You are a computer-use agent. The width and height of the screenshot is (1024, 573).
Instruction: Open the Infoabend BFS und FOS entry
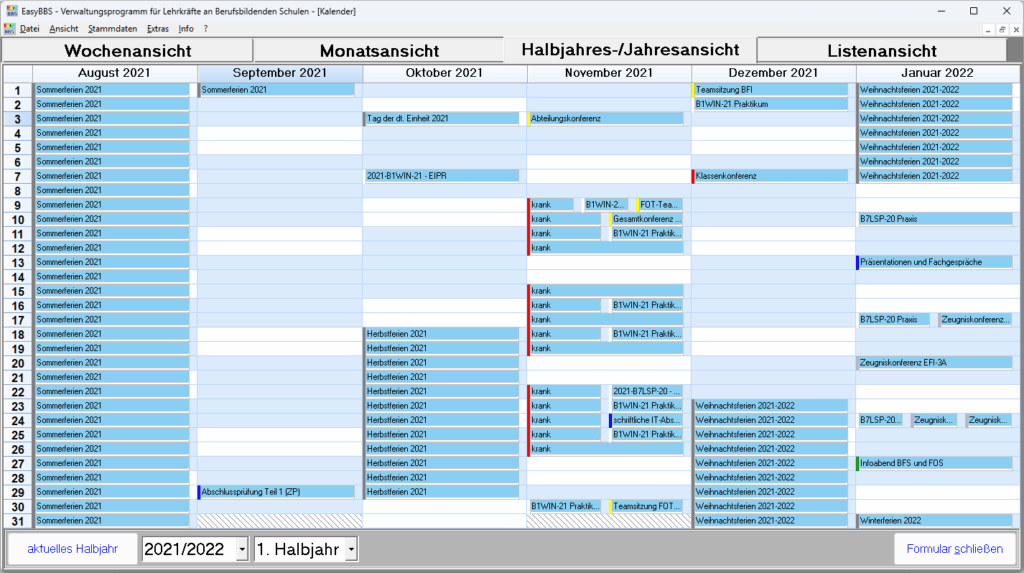pos(935,463)
